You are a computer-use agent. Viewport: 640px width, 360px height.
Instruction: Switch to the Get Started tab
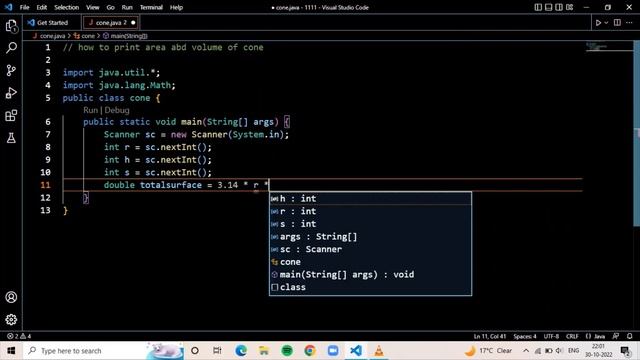coord(52,23)
